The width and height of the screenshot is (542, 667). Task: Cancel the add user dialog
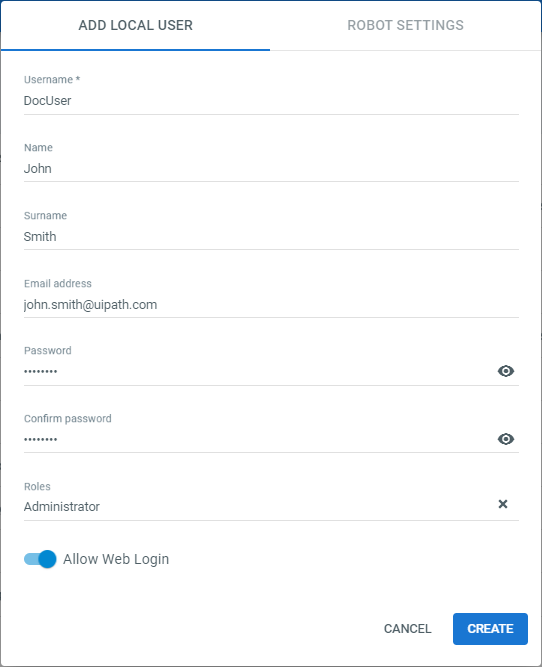(407, 629)
